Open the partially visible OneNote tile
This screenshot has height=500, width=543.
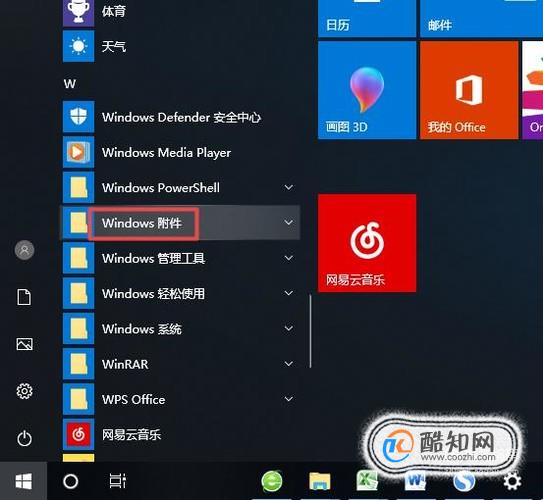(x=533, y=90)
